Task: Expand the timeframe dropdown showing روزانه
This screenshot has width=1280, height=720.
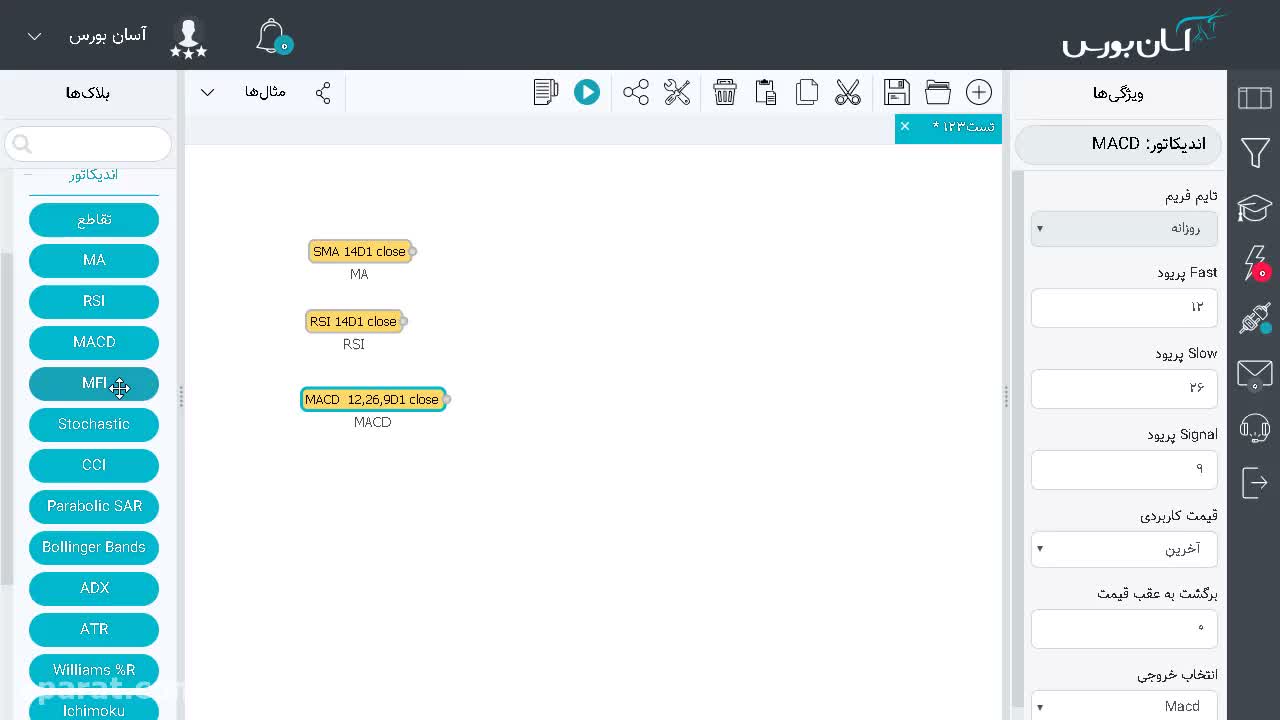Action: coord(1124,228)
